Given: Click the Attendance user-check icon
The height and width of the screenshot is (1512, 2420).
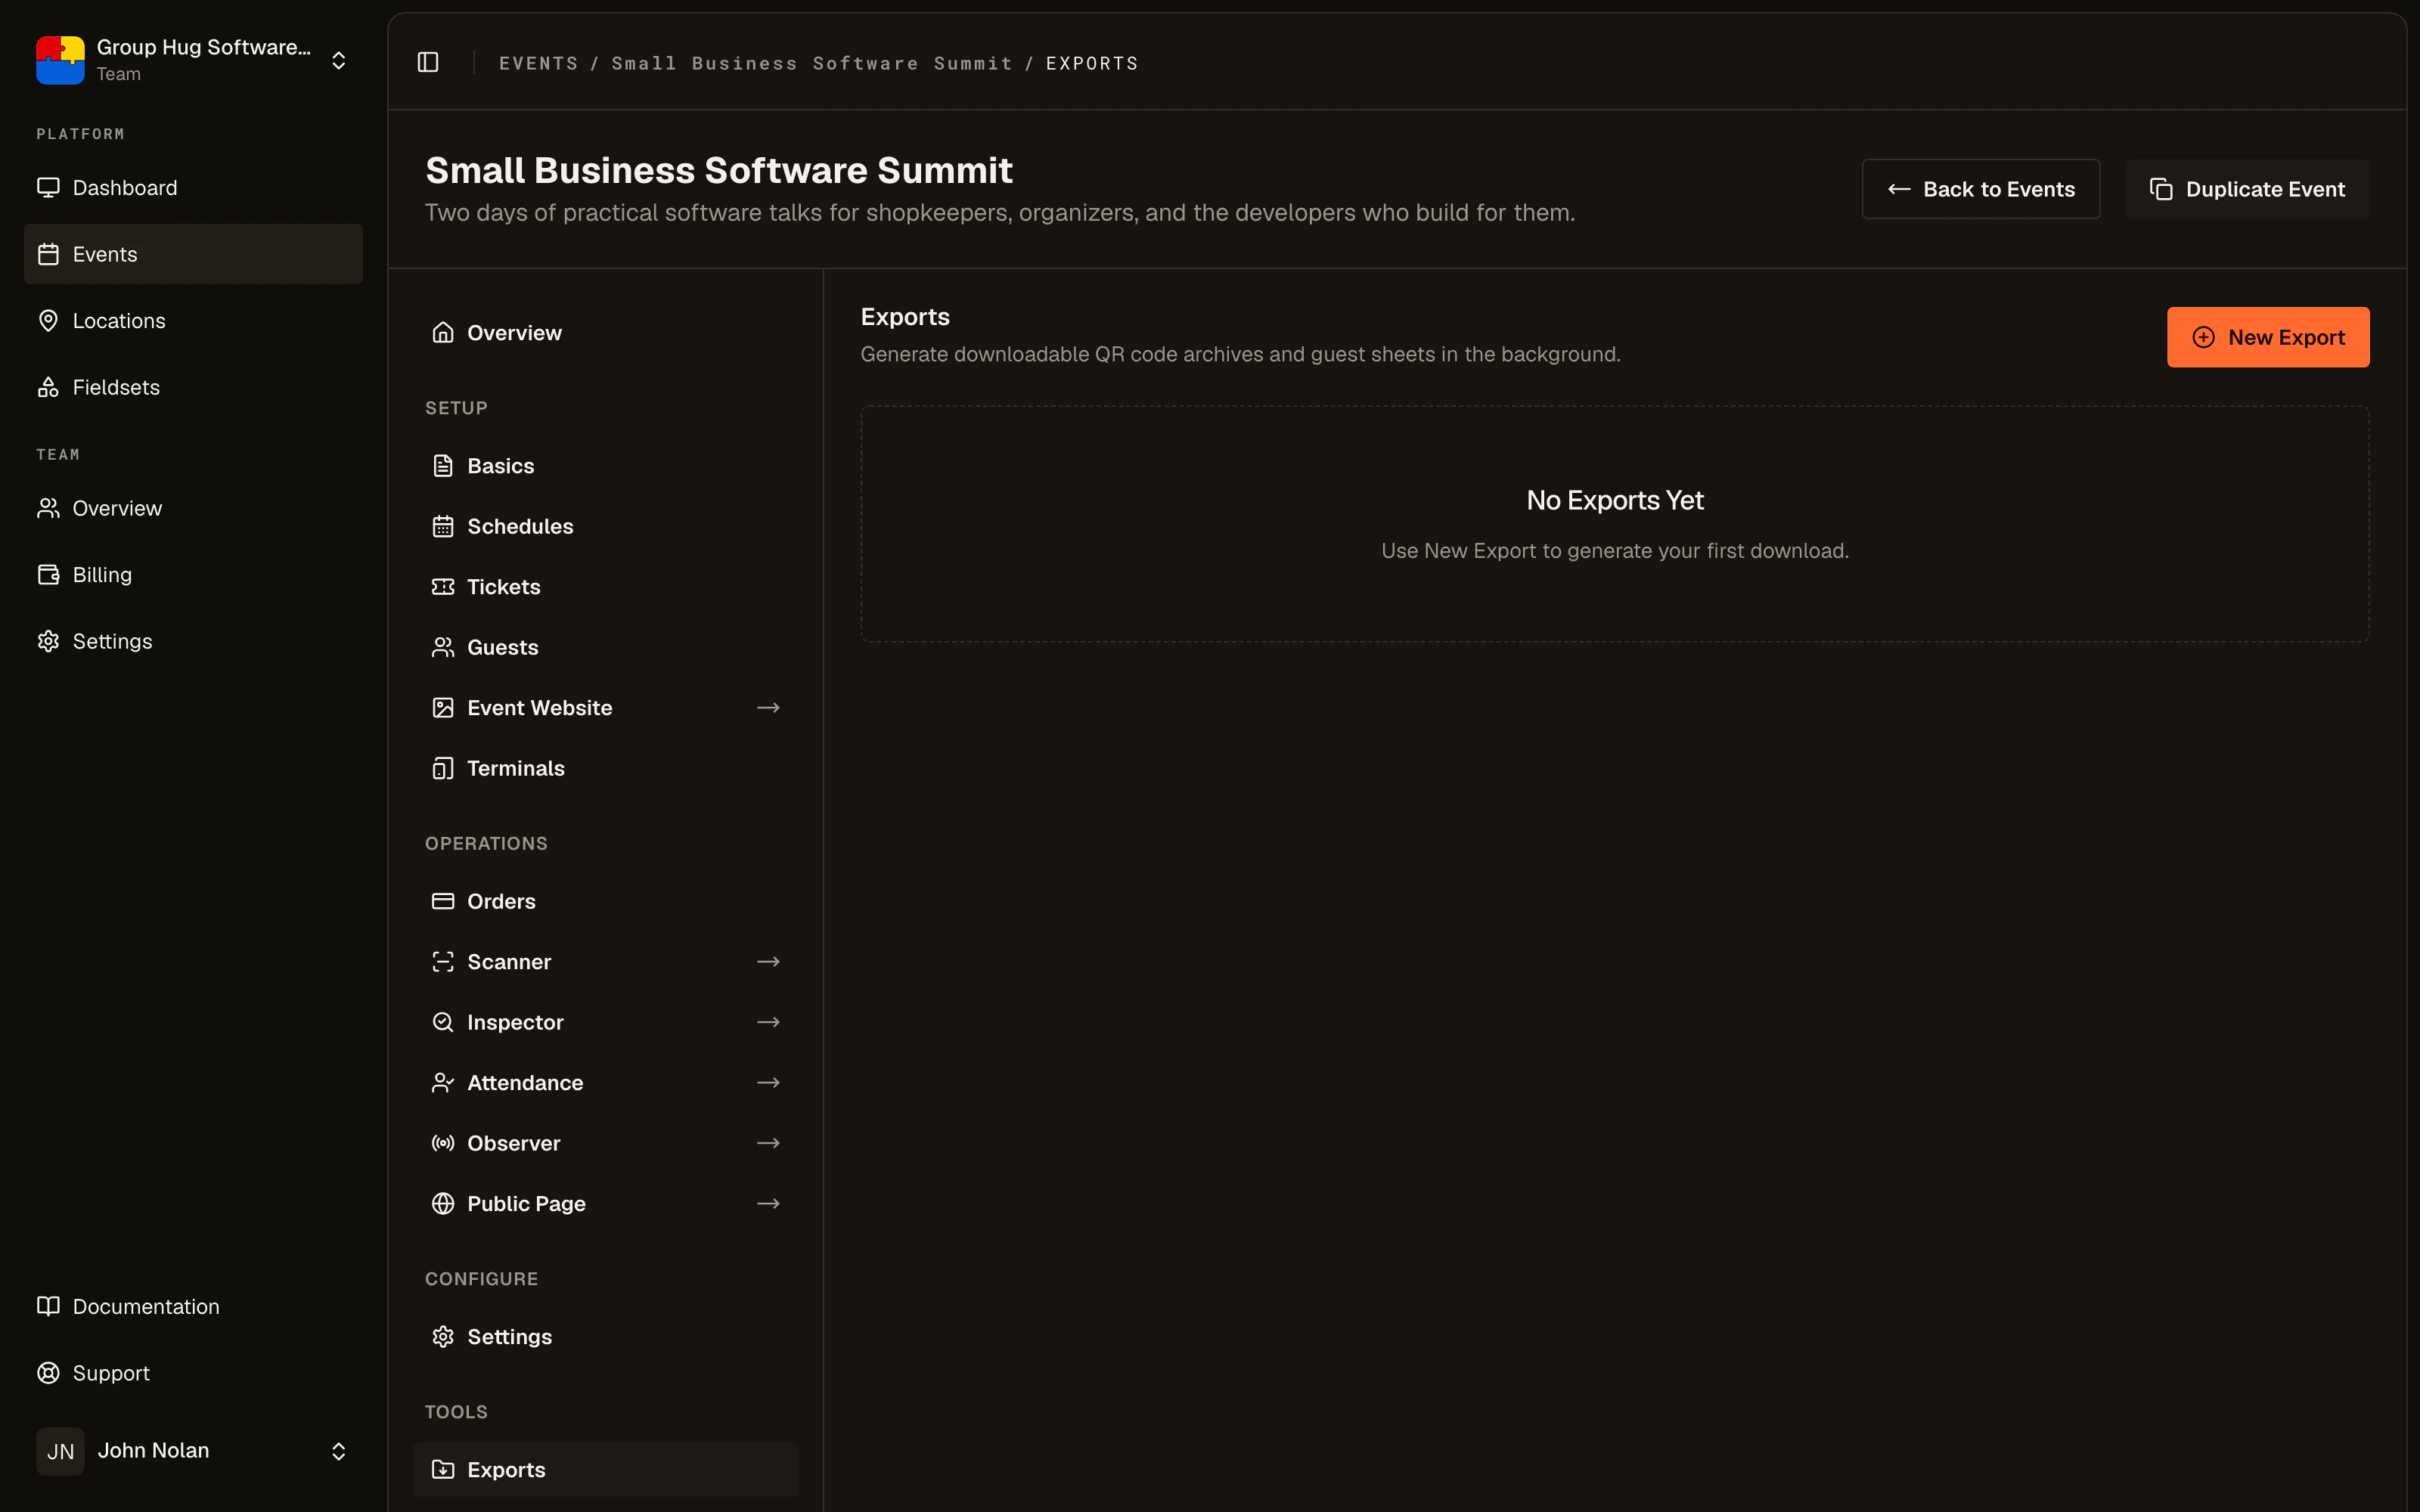Looking at the screenshot, I should tap(443, 1083).
